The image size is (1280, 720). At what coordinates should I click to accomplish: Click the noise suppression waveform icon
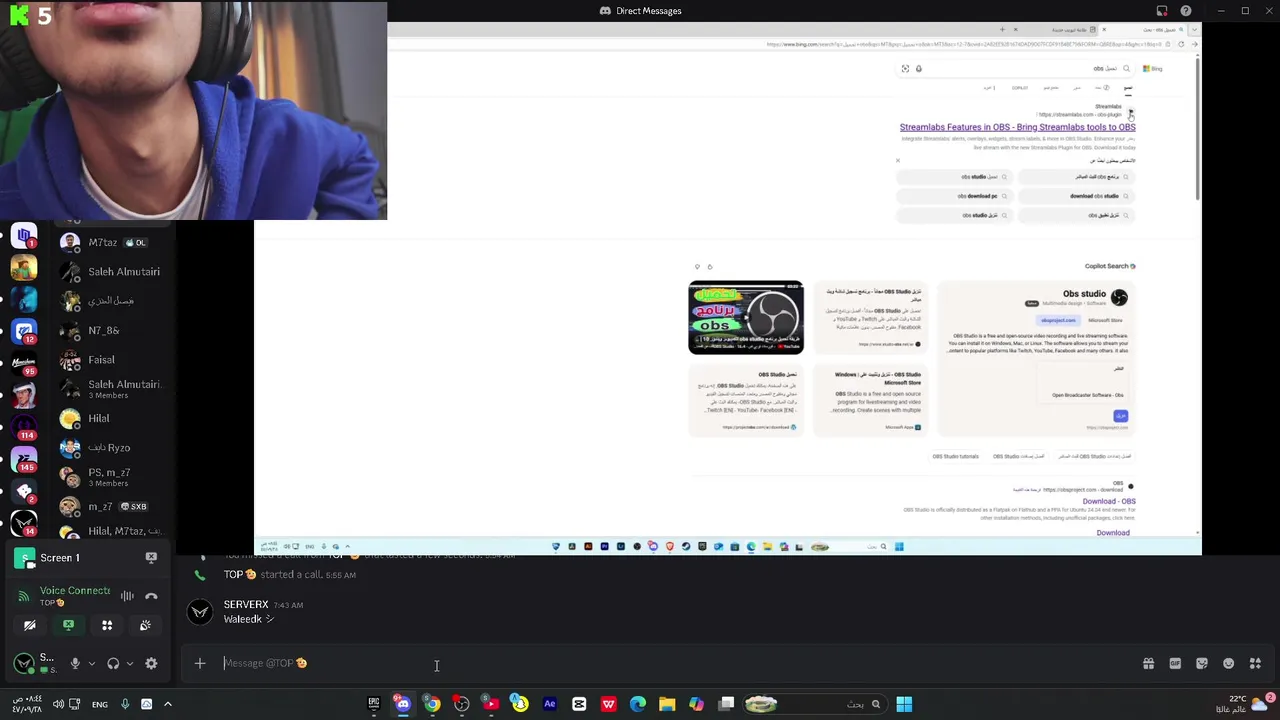pyautogui.click(x=127, y=596)
